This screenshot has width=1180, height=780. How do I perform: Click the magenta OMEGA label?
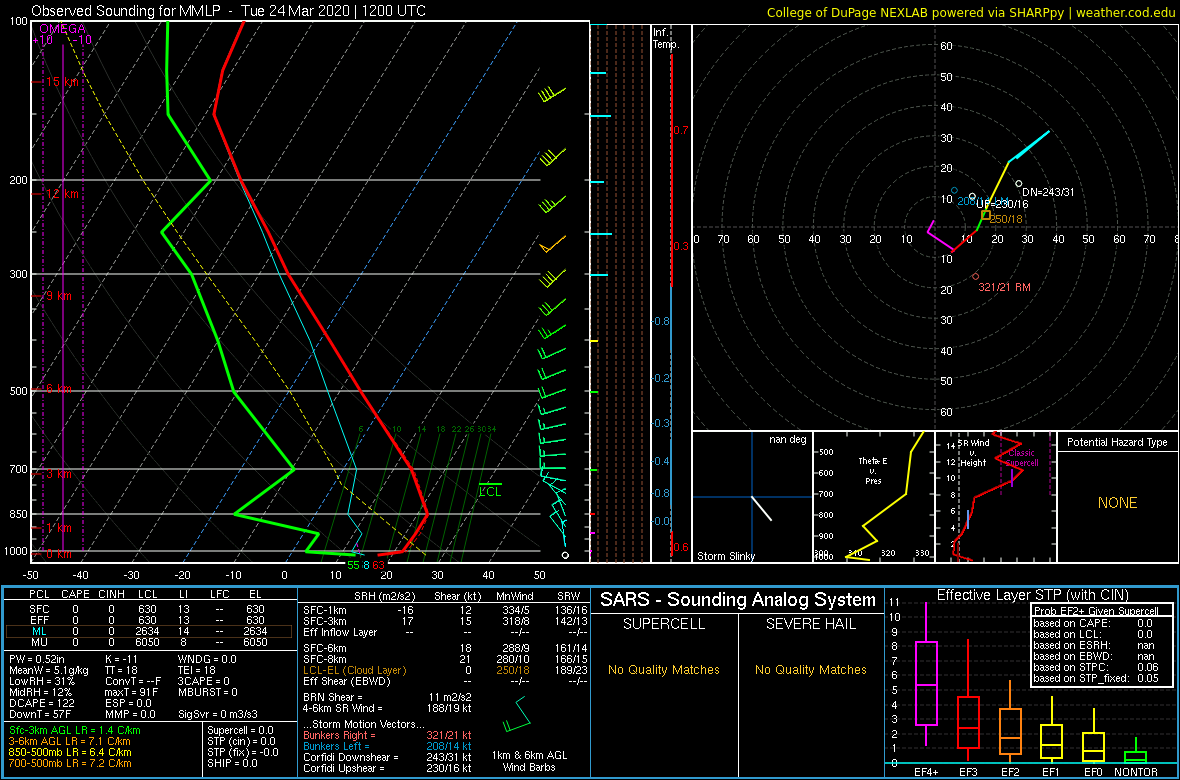click(x=62, y=29)
